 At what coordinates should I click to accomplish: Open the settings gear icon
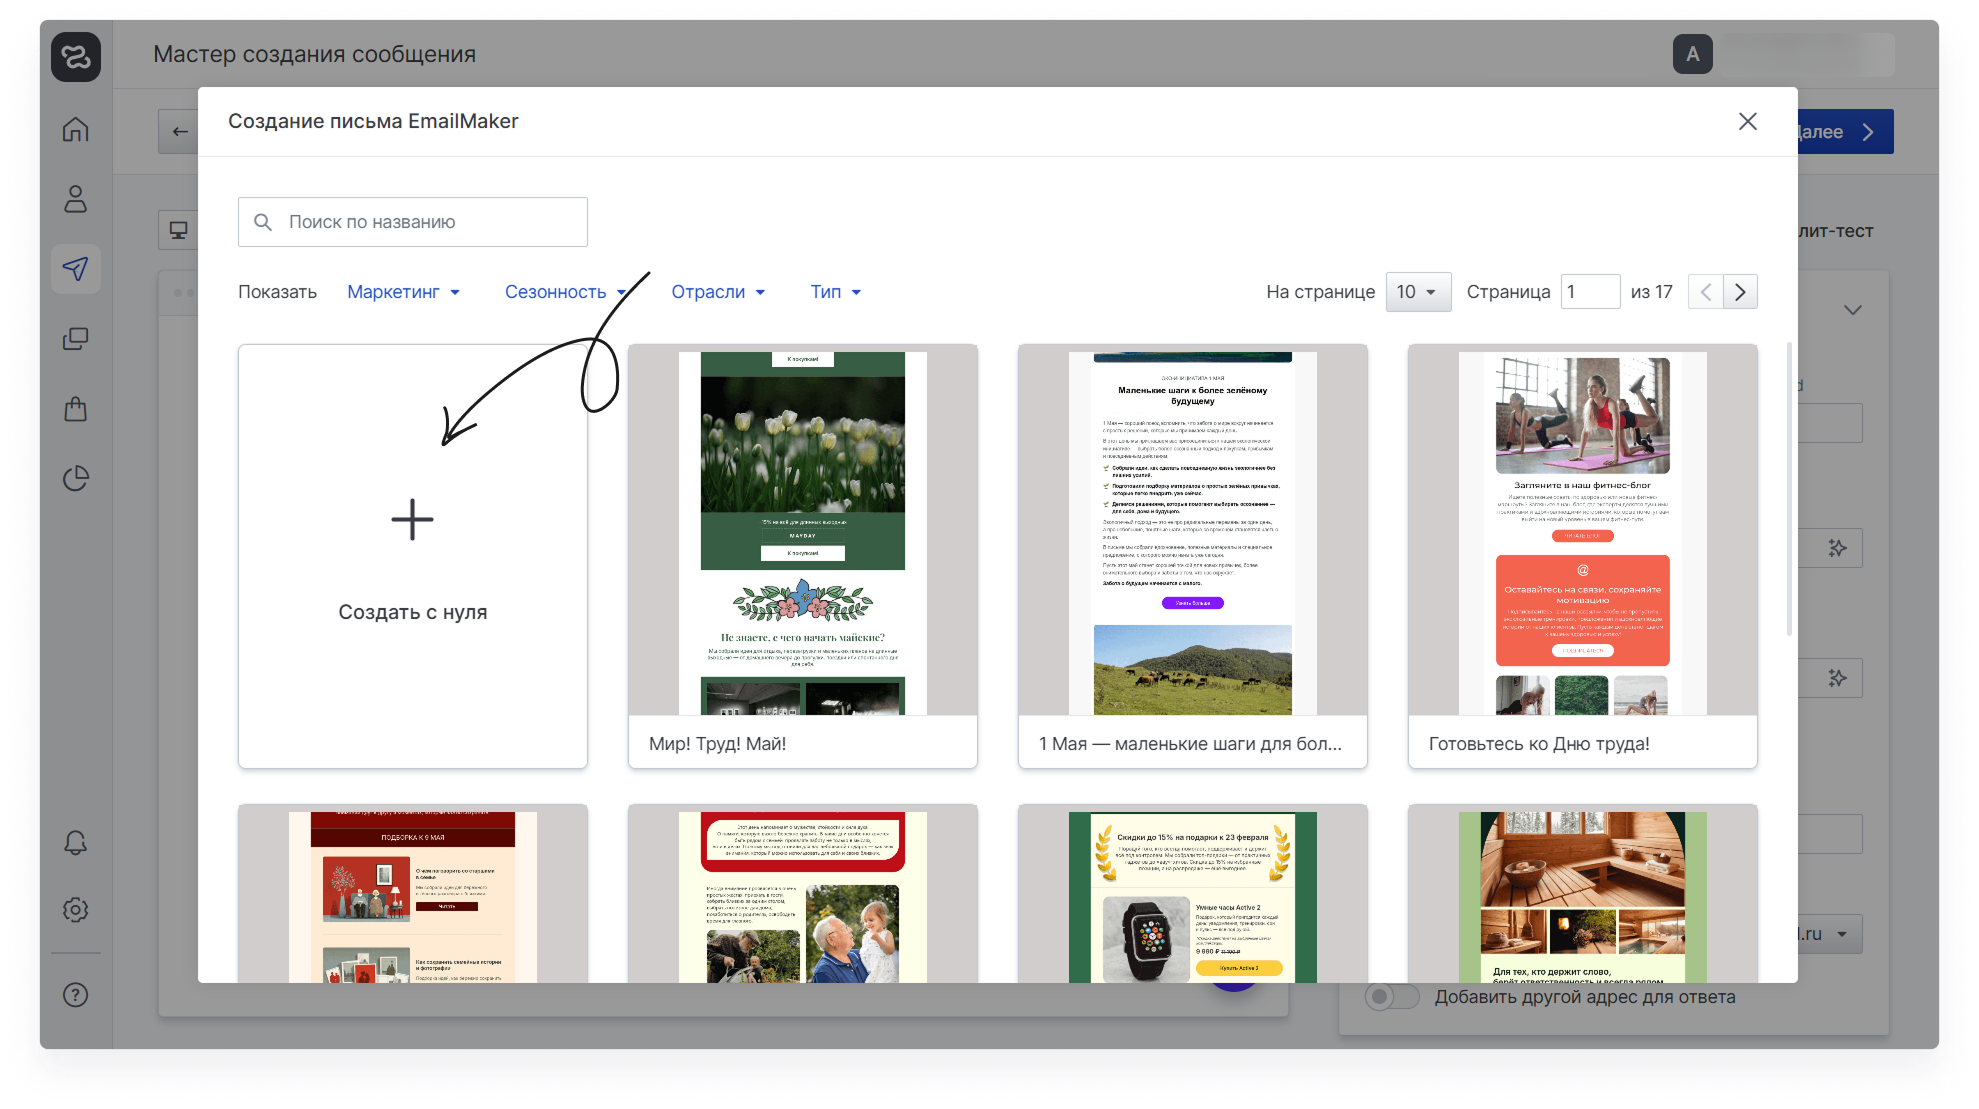pos(76,910)
